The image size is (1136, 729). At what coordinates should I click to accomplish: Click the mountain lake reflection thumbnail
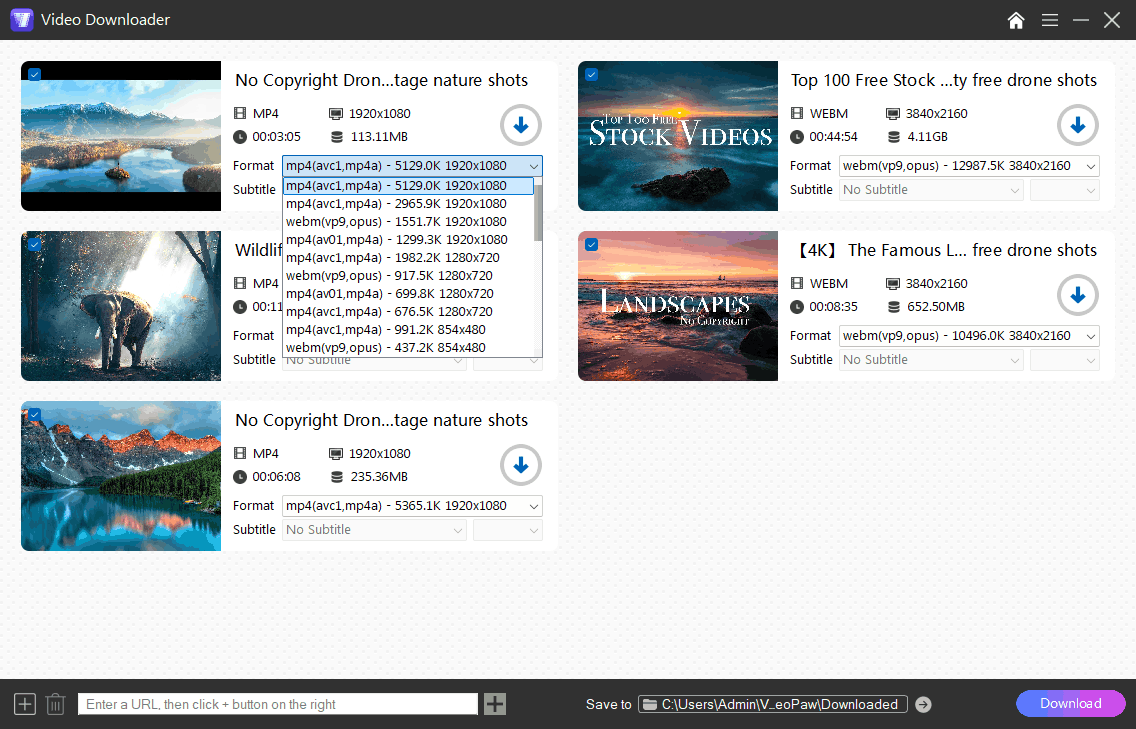click(x=121, y=476)
